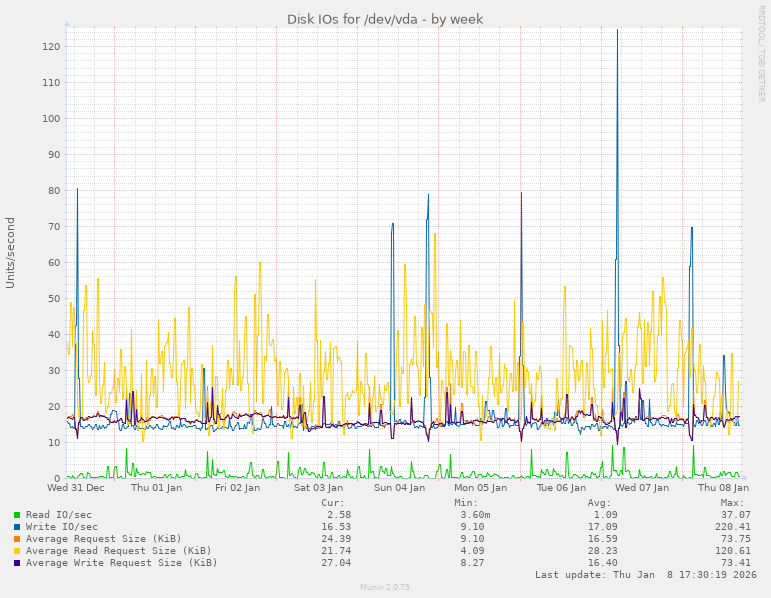The width and height of the screenshot is (771, 598).
Task: Click the "Munin 2.0.75" footer text
Action: pos(385,587)
